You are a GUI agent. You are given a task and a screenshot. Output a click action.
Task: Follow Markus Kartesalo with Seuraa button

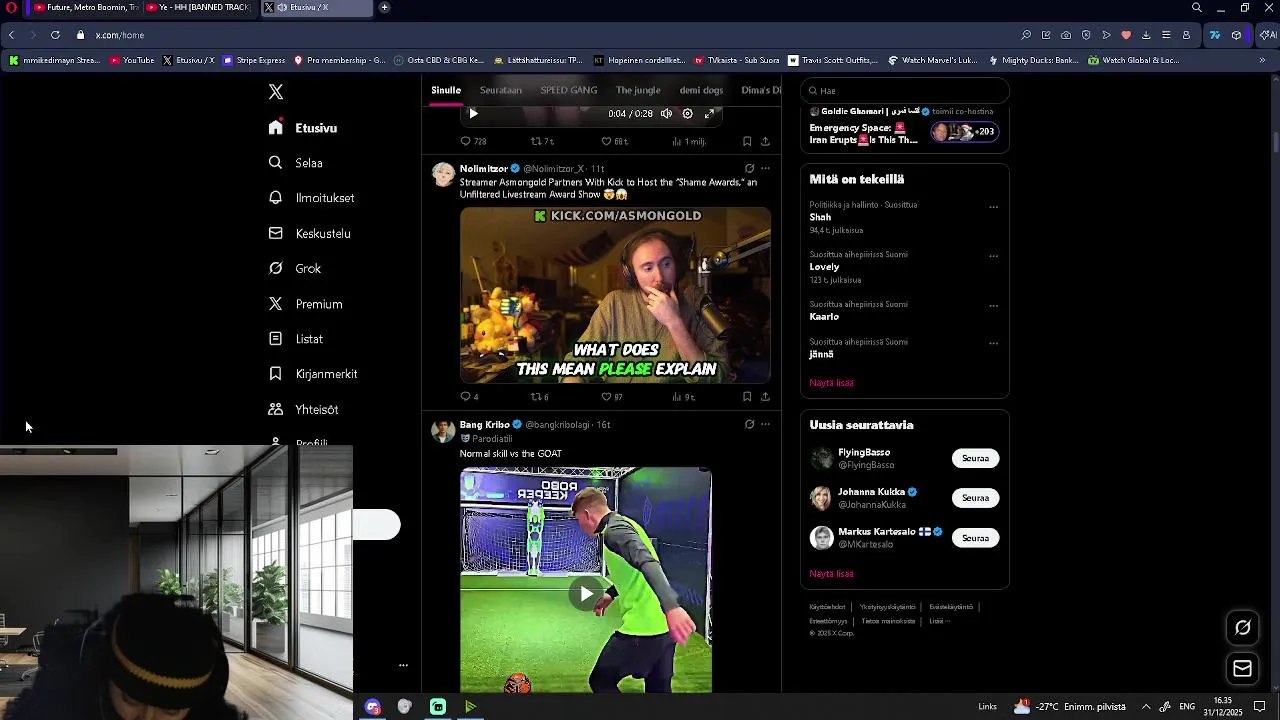tap(975, 538)
